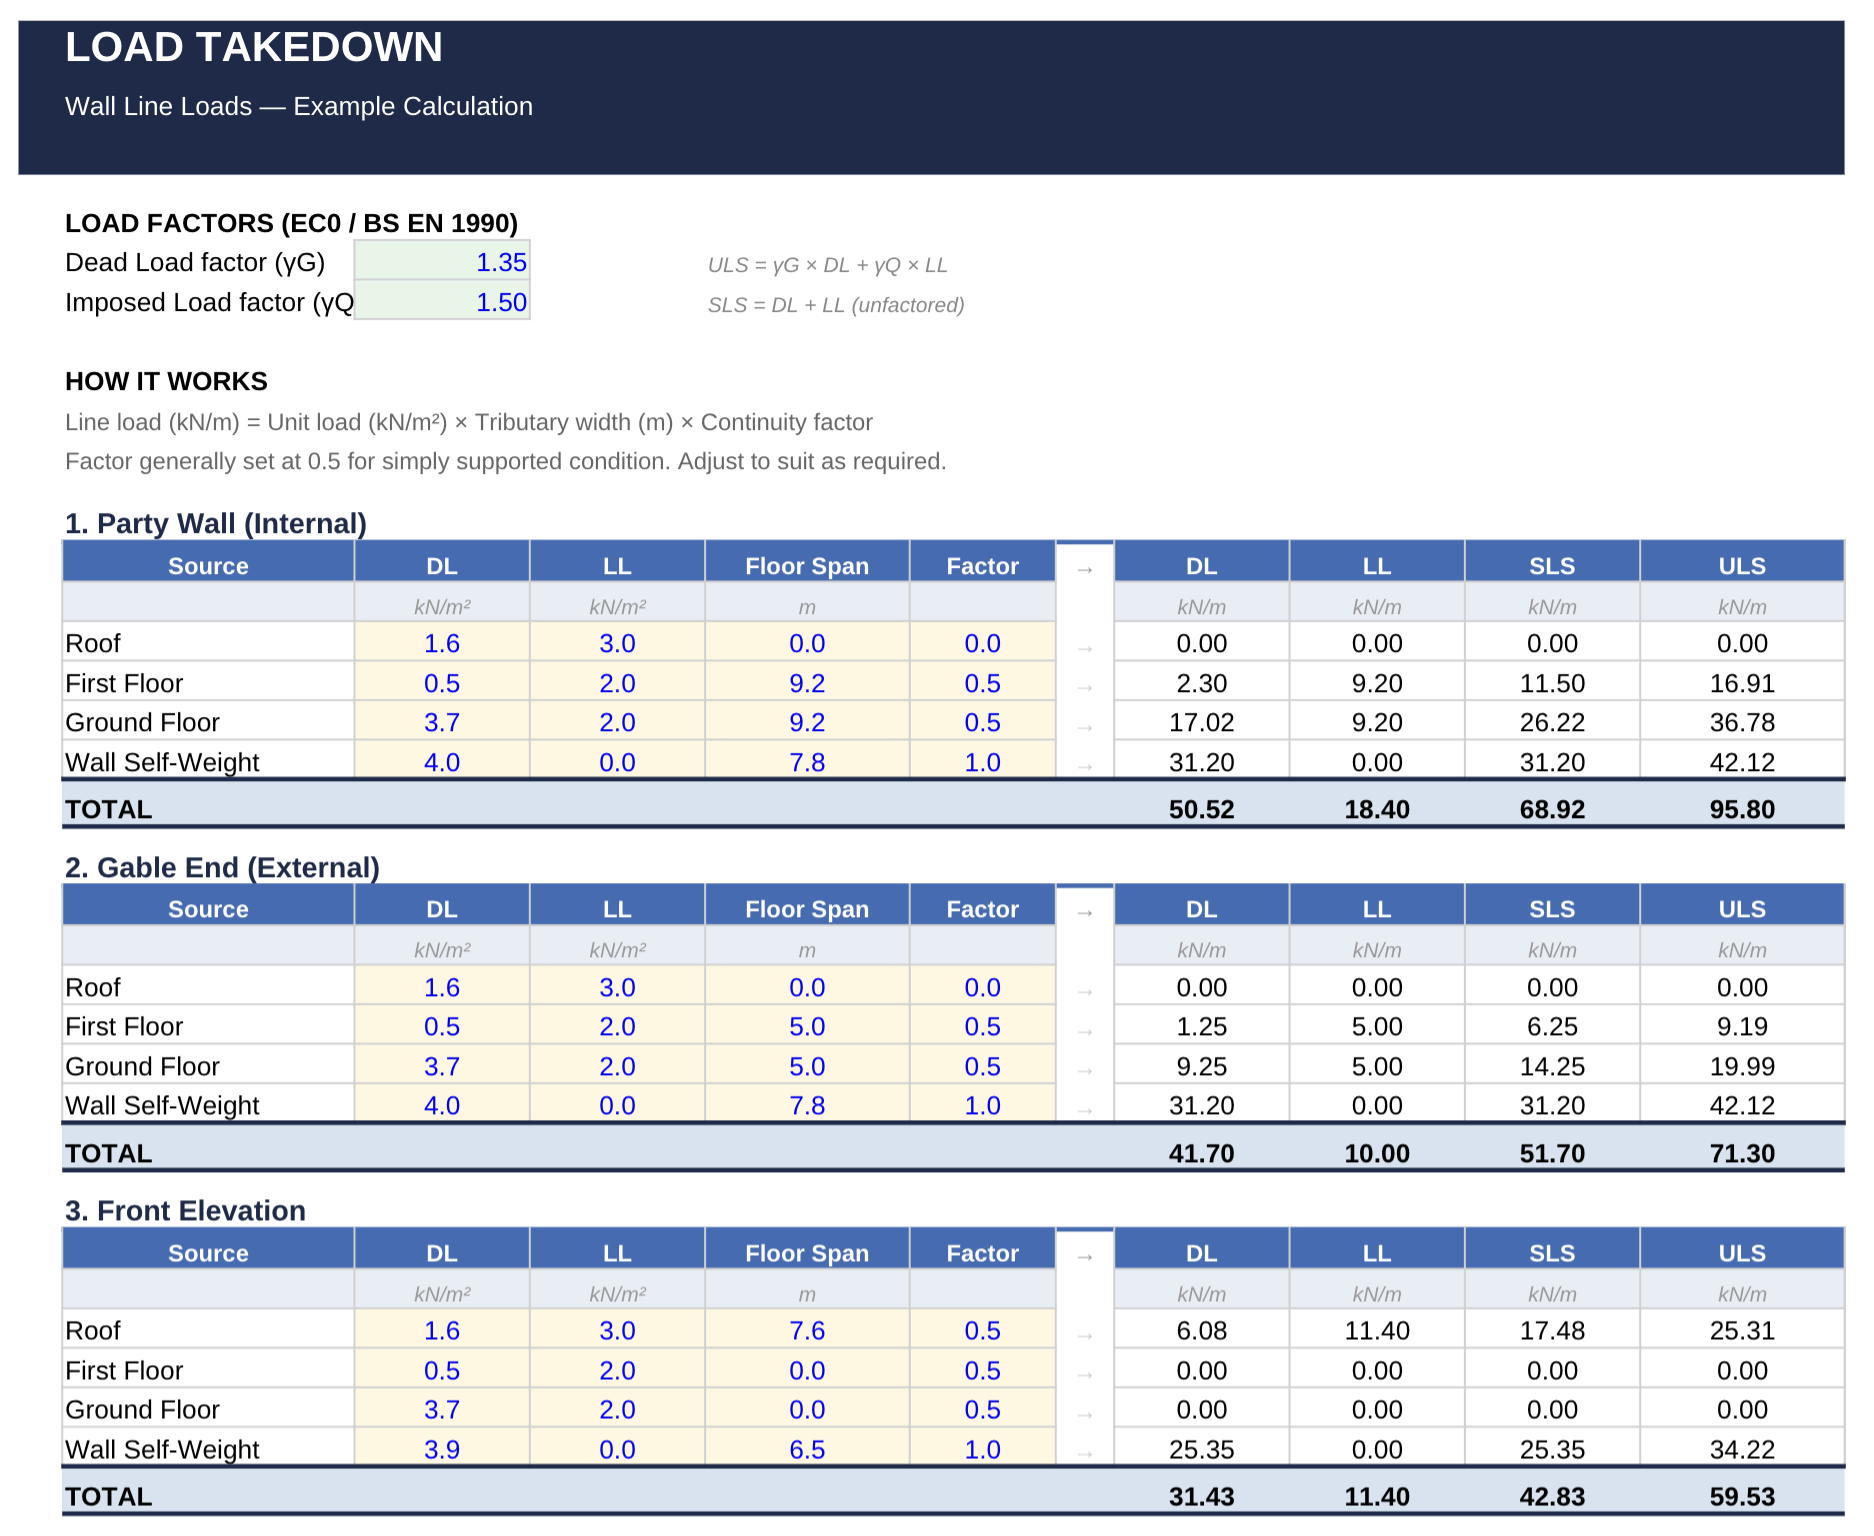Select the Front Elevation TOTAL row label
The image size is (1874, 1536).
[x=107, y=1496]
